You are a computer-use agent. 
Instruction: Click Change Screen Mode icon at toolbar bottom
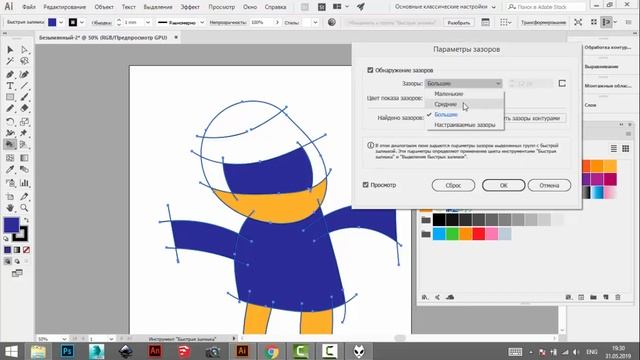point(17,273)
